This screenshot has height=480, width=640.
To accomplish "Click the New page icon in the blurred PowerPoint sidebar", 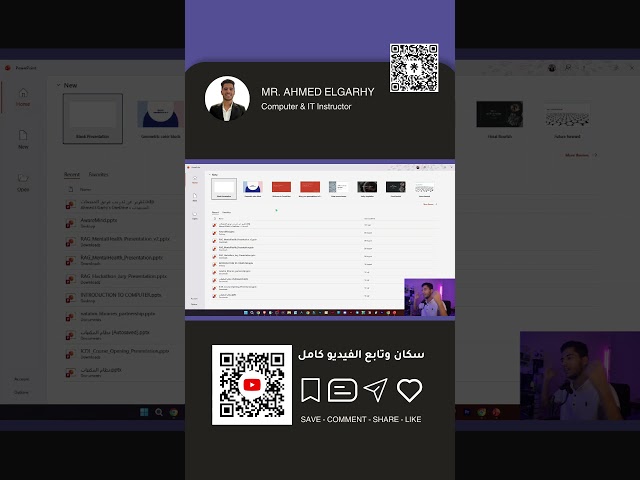I will click(23, 135).
